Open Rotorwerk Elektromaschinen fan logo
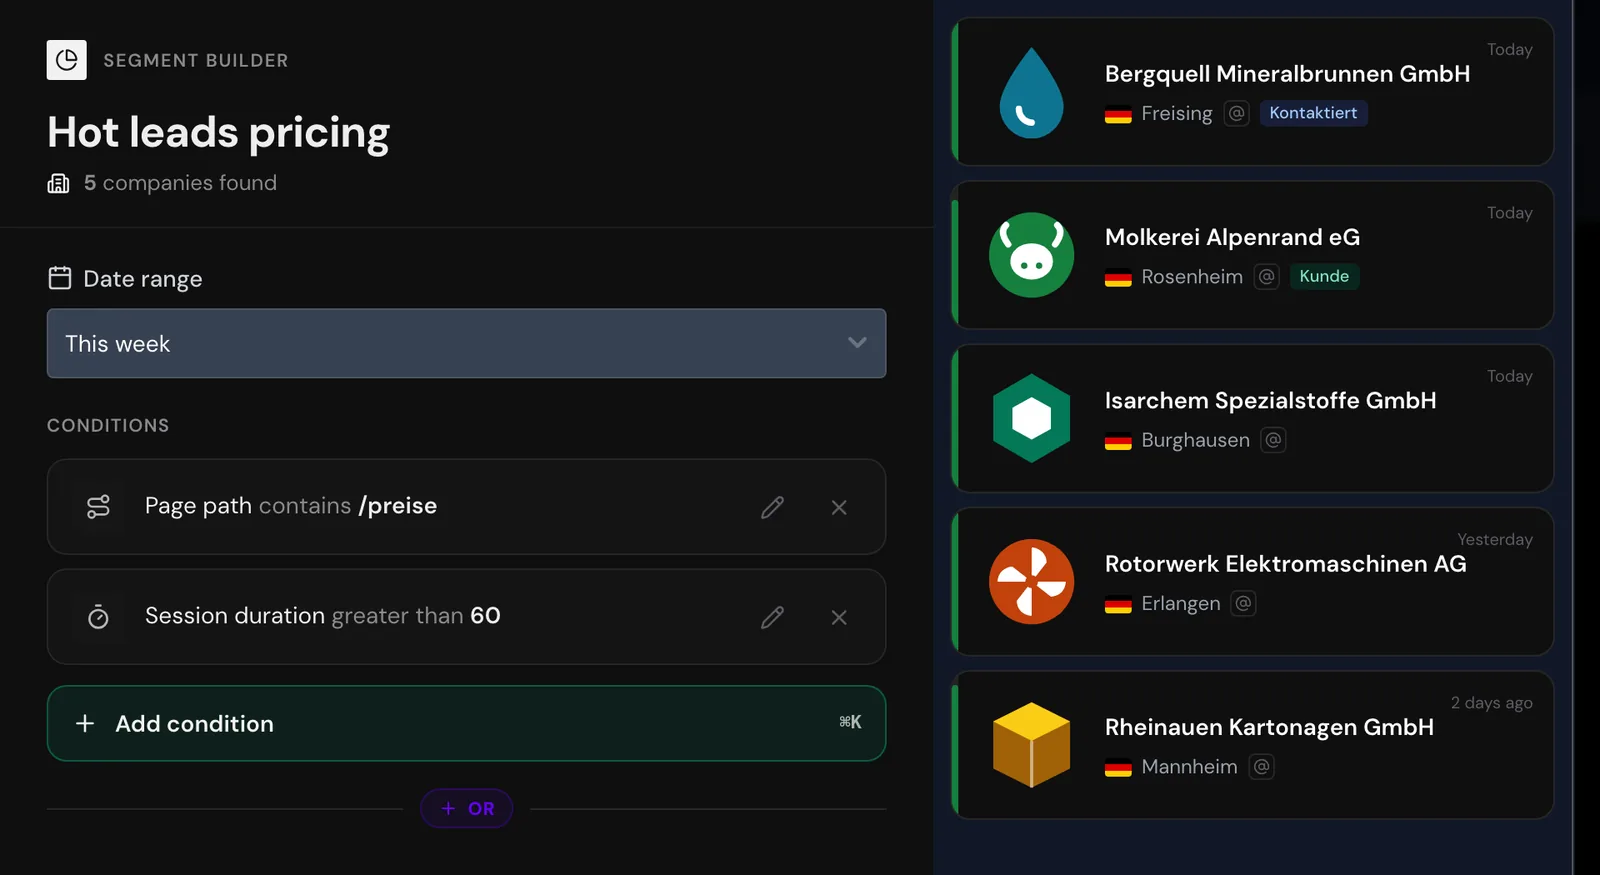Image resolution: width=1600 pixels, height=875 pixels. pos(1031,582)
